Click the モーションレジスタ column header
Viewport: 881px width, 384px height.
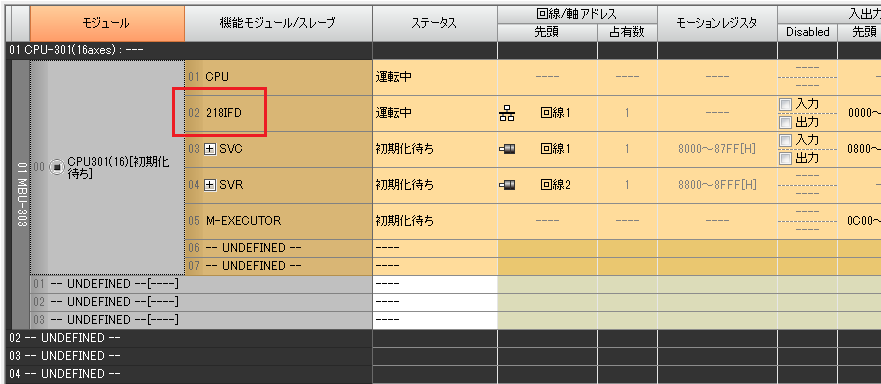click(x=717, y=24)
